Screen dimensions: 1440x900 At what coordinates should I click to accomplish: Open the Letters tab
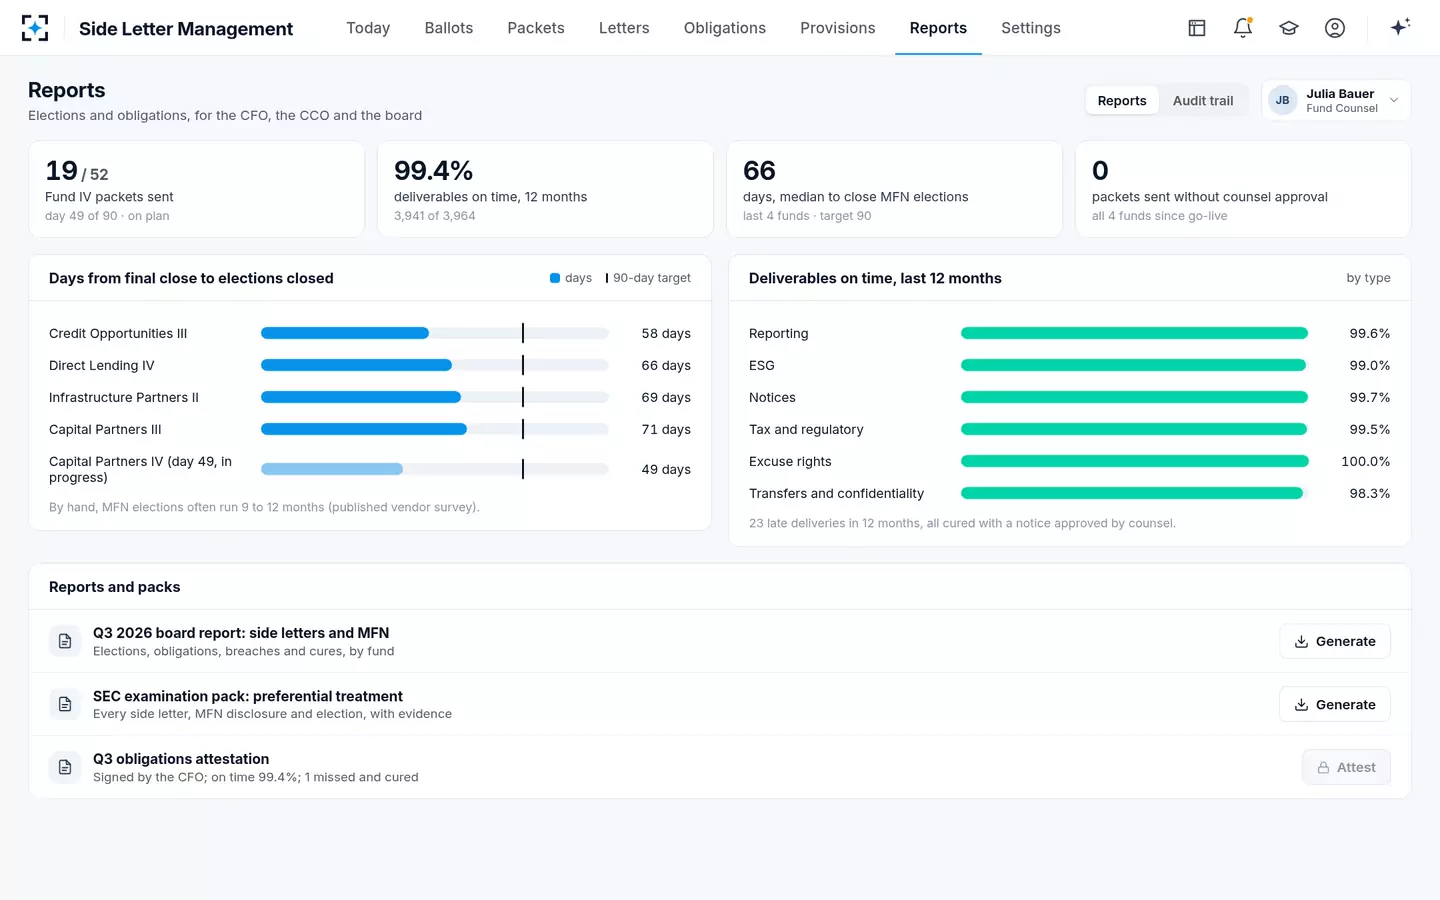624,28
